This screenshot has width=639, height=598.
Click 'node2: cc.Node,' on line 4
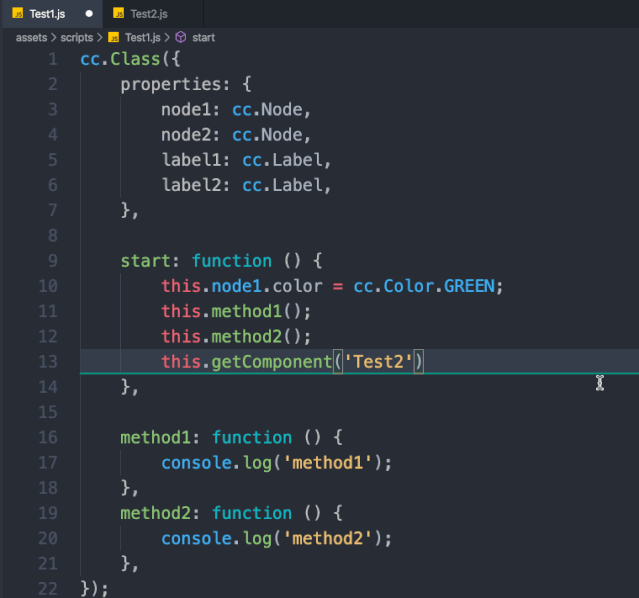pos(236,135)
